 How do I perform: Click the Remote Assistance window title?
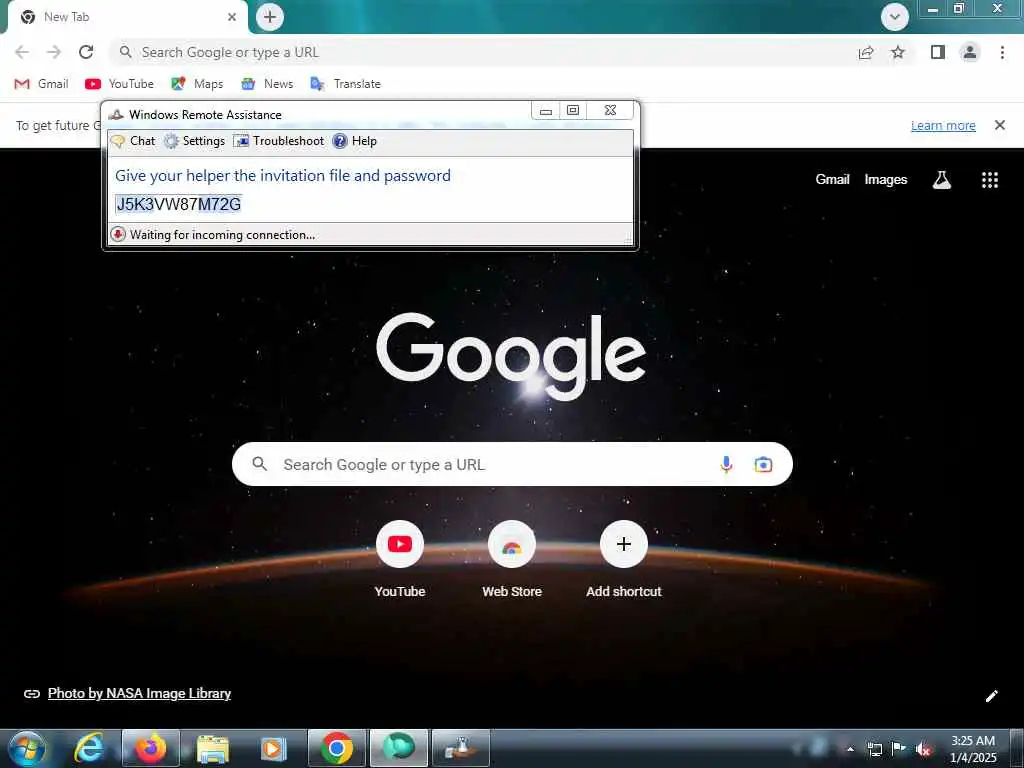(x=205, y=115)
